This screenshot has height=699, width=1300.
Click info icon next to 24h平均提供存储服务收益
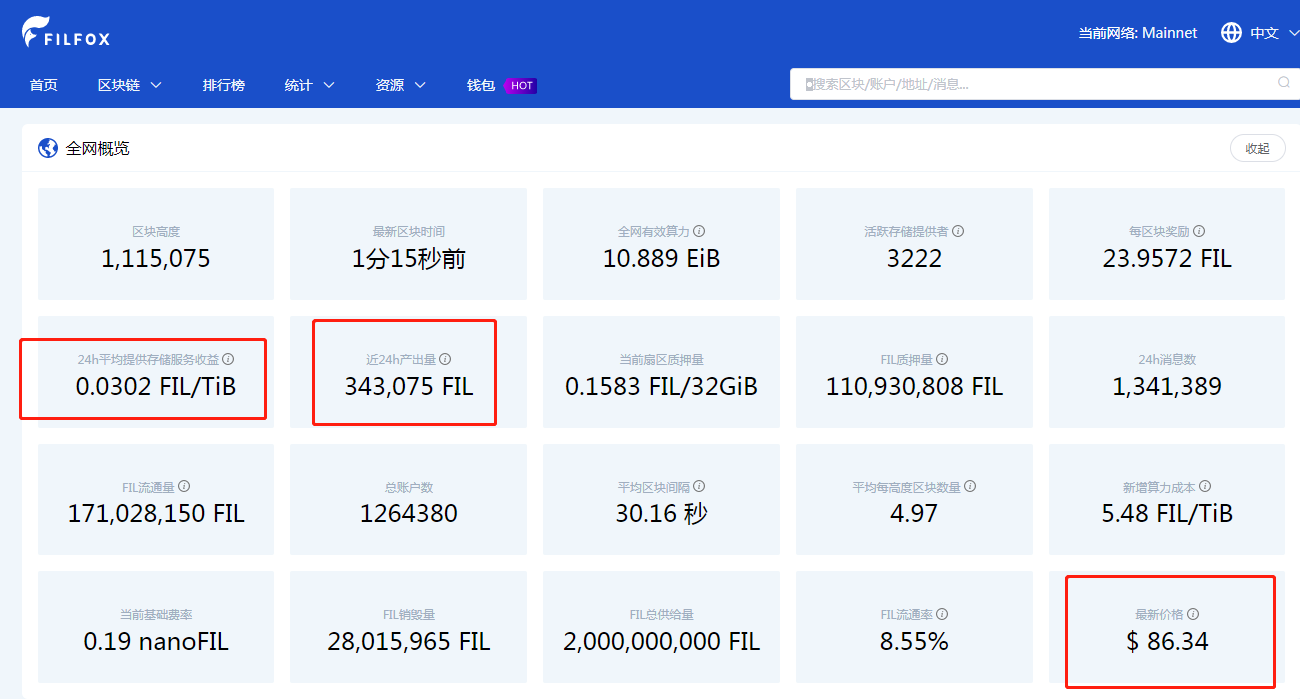click(x=228, y=359)
